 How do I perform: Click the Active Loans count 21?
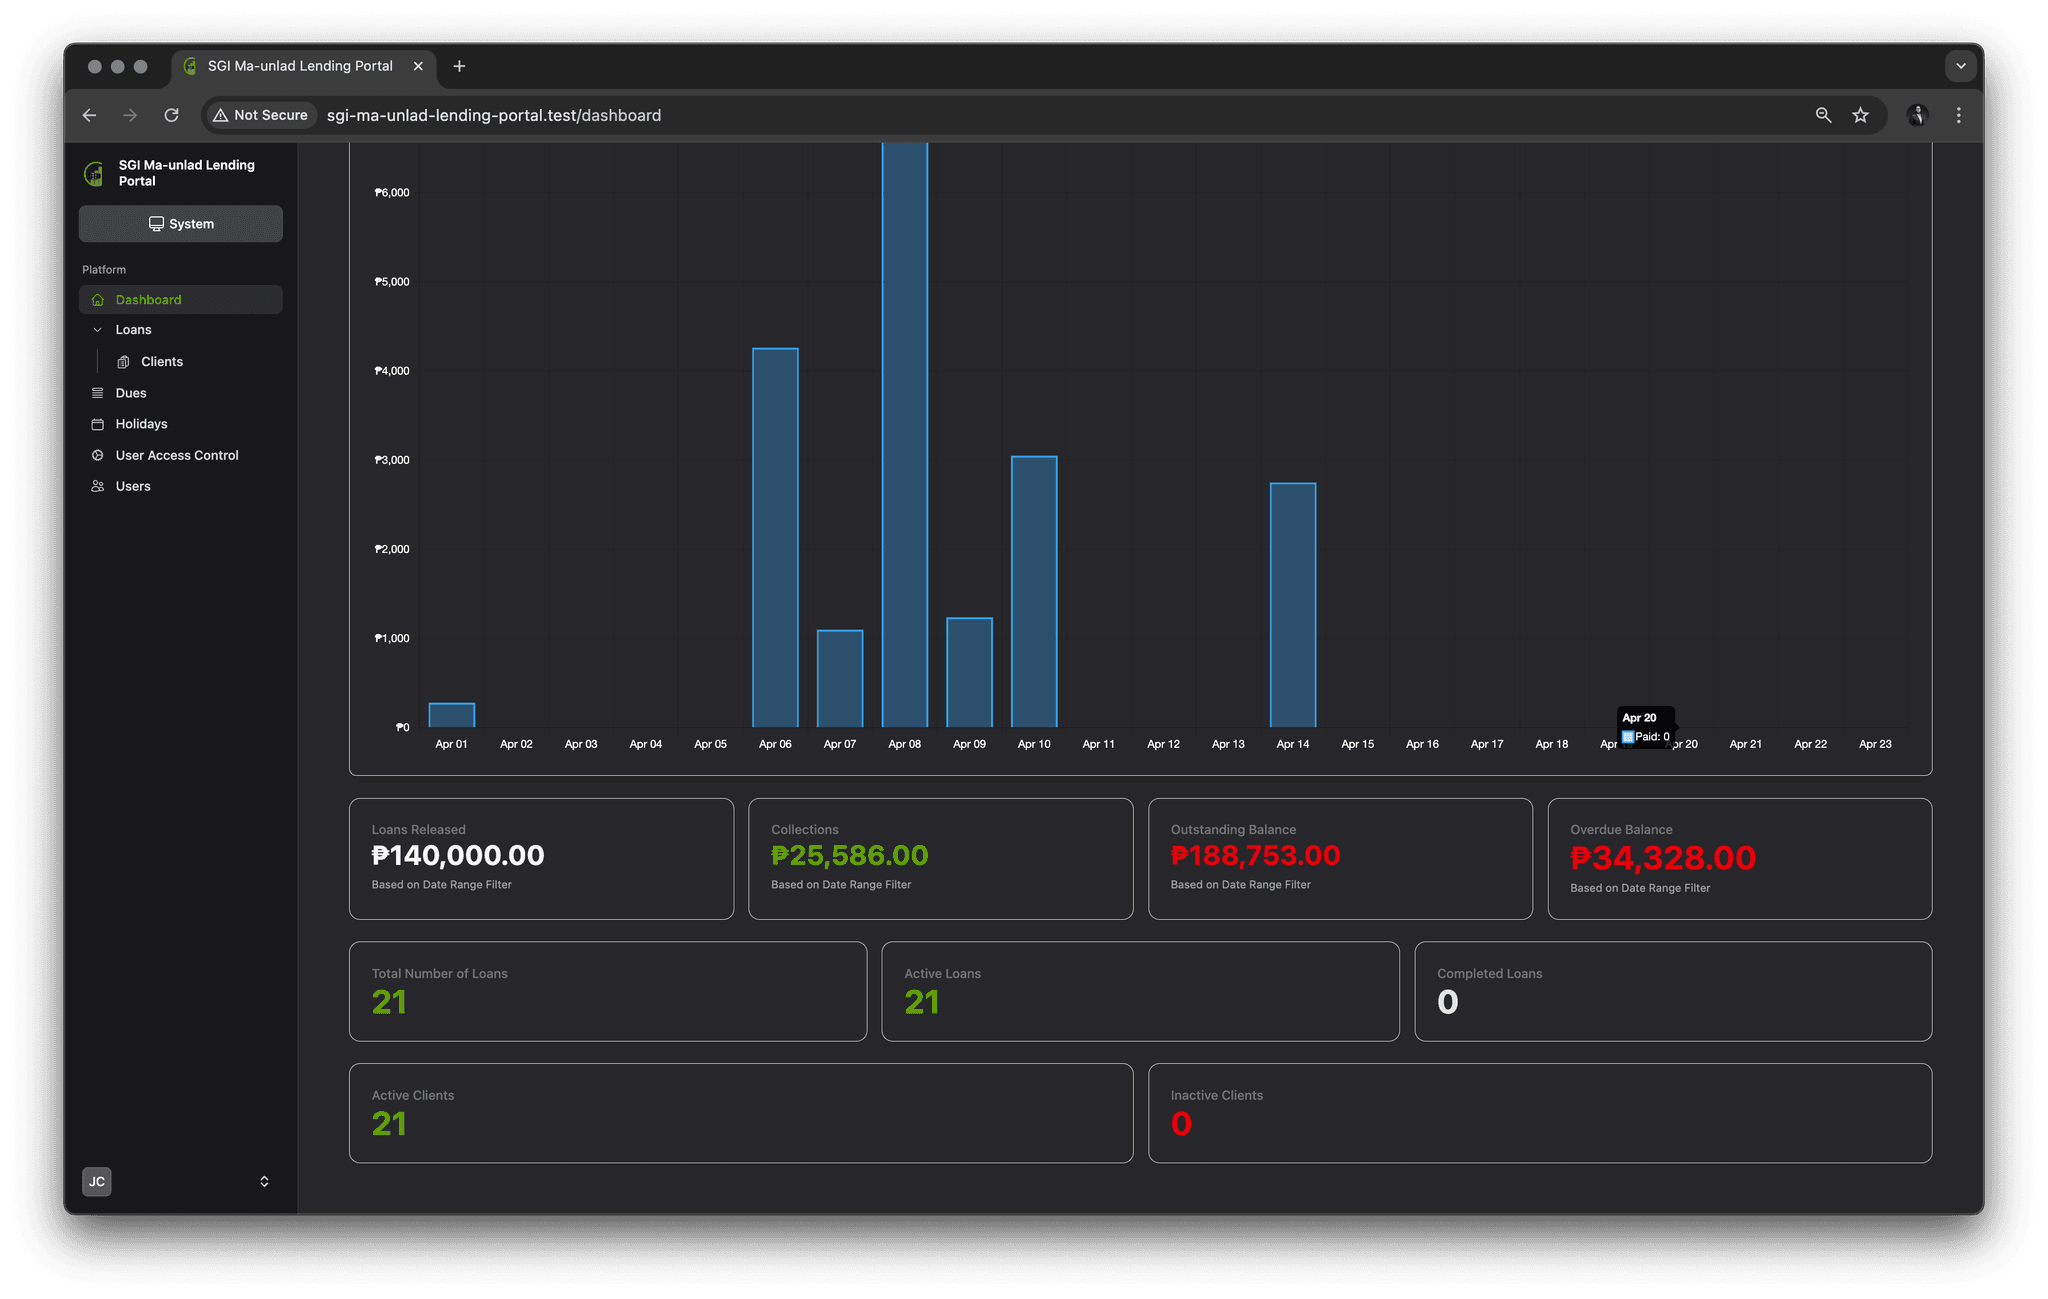tap(921, 1002)
